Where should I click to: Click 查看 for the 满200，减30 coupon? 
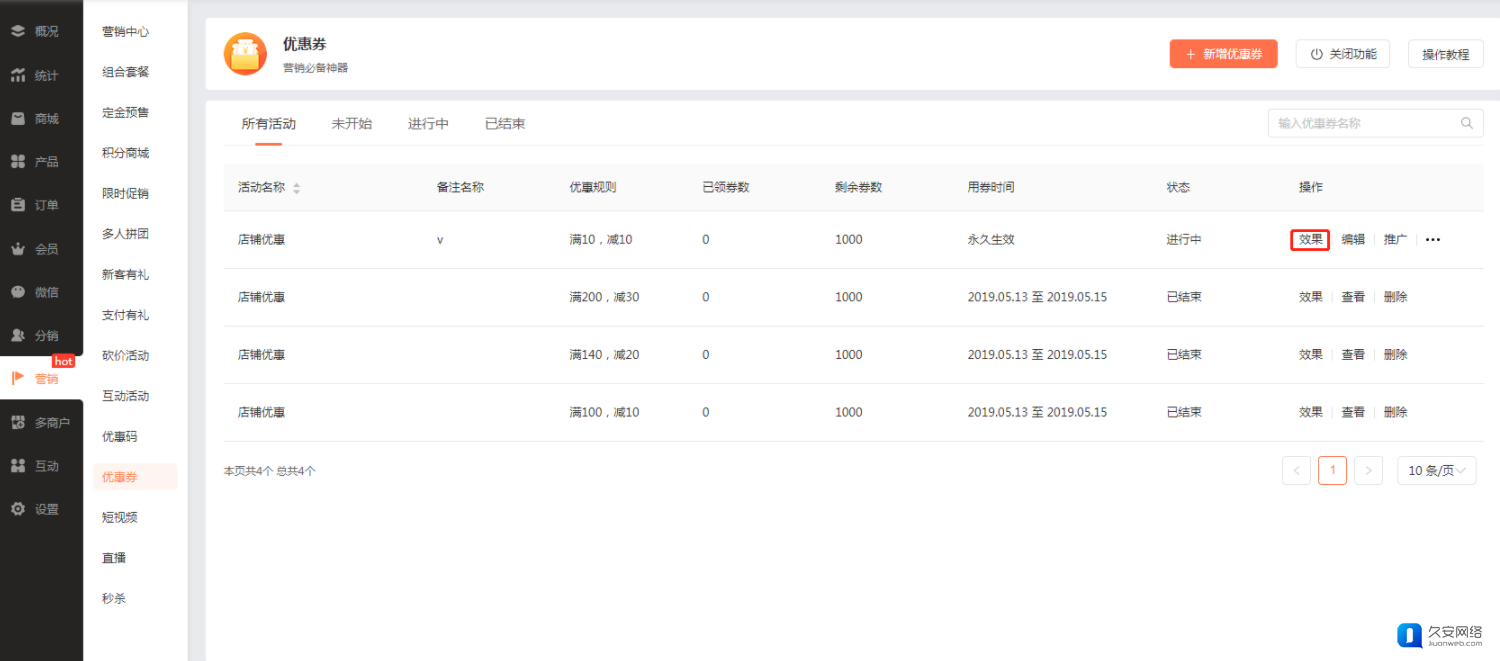1353,297
